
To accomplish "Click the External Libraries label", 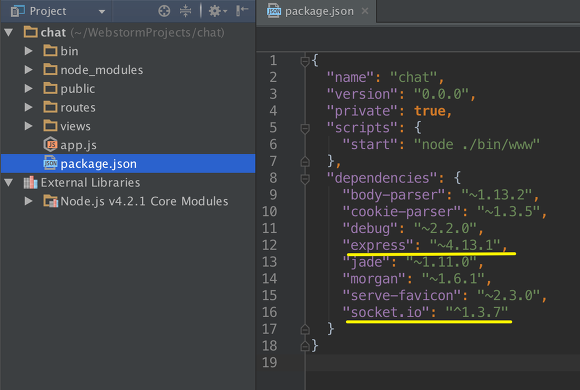I will click(91, 182).
